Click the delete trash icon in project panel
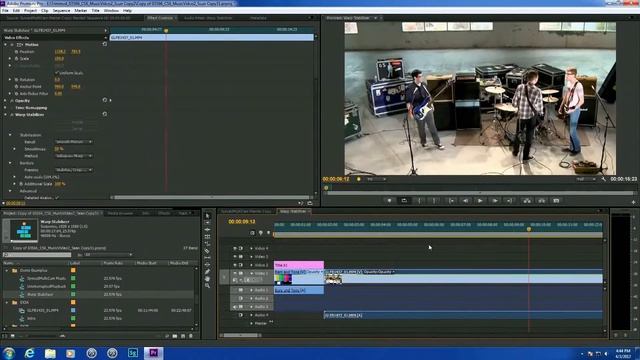This screenshot has width=640, height=360. (191, 336)
